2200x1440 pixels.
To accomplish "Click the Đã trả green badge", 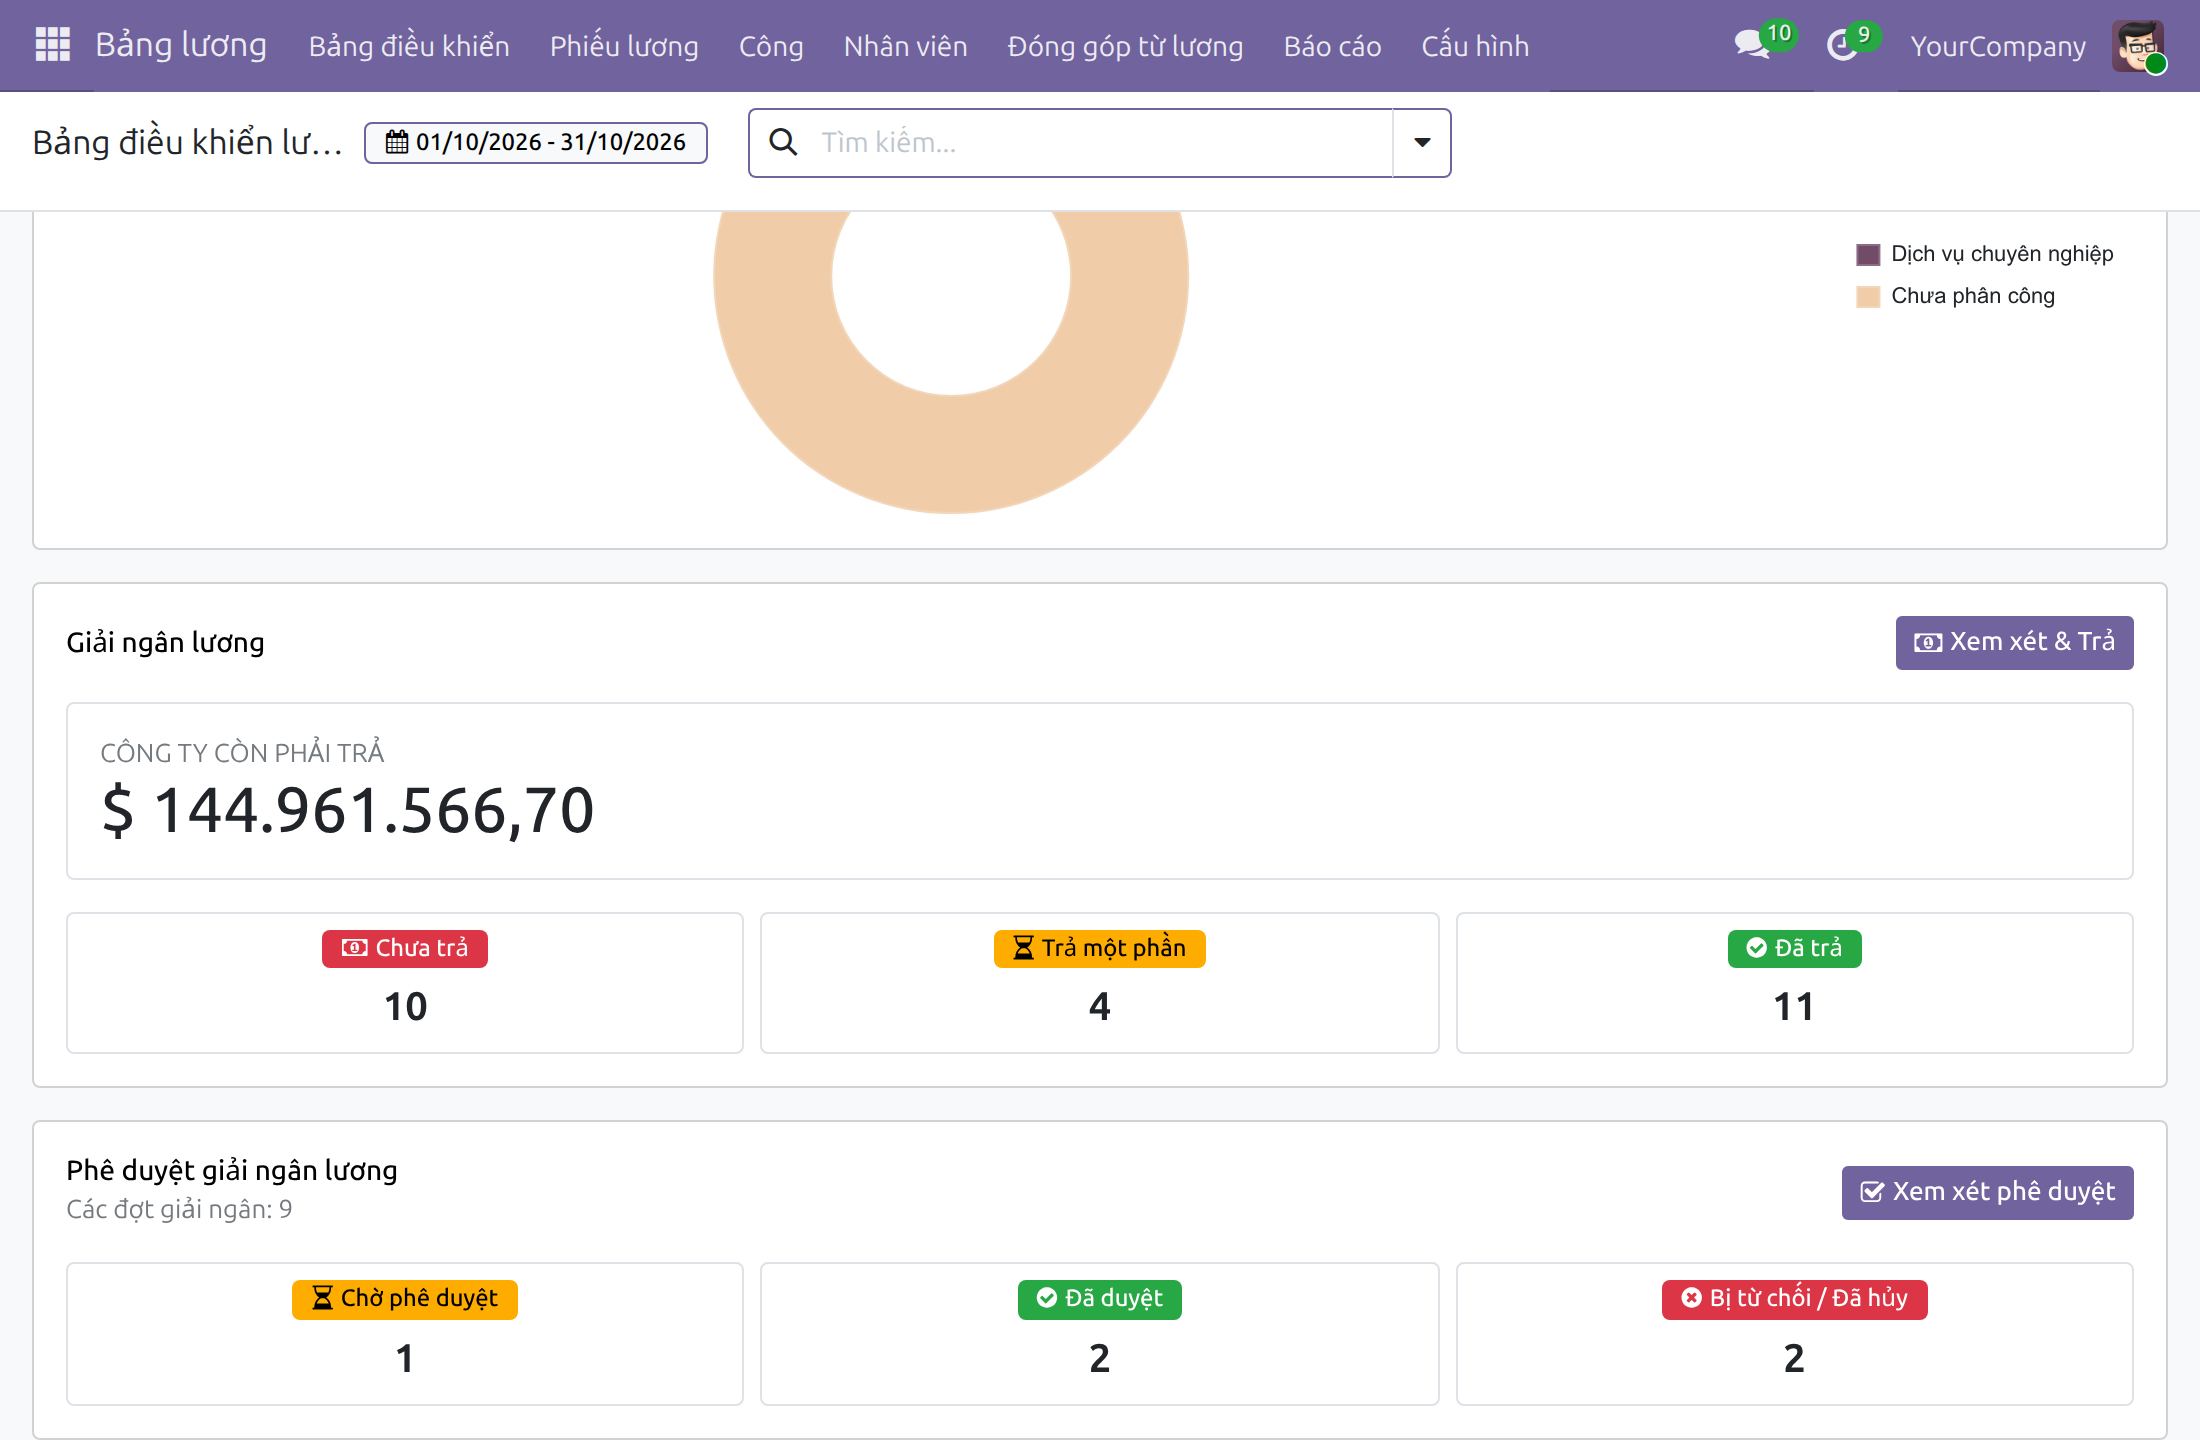I will (1794, 948).
